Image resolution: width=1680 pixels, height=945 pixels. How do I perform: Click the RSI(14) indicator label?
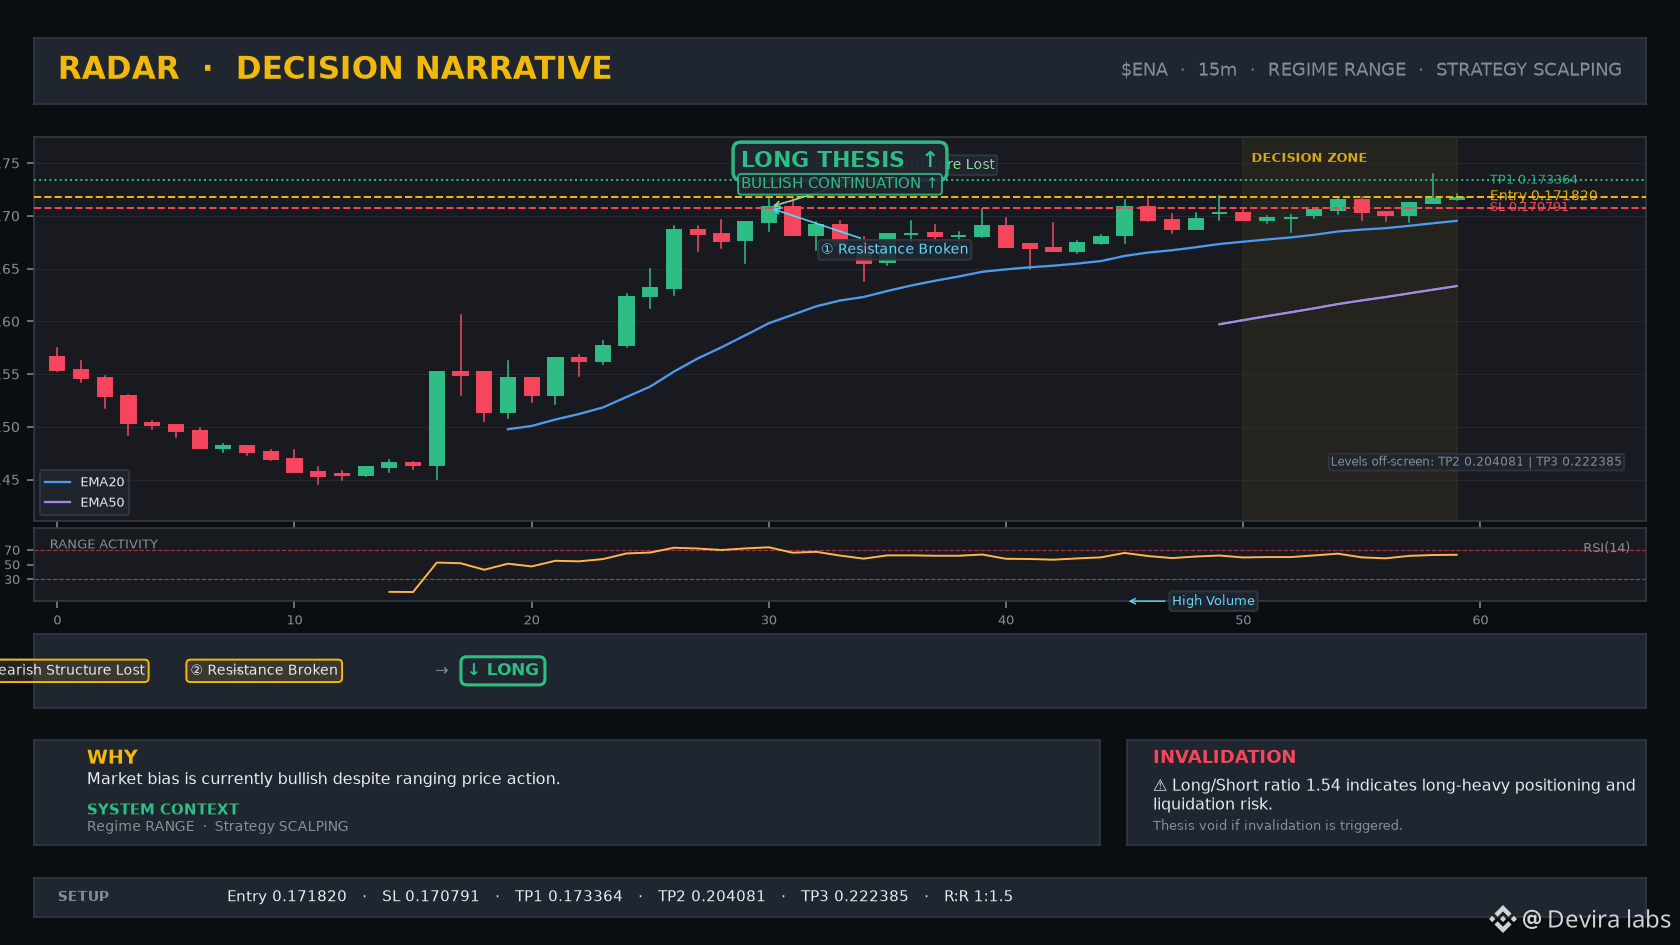[x=1606, y=548]
